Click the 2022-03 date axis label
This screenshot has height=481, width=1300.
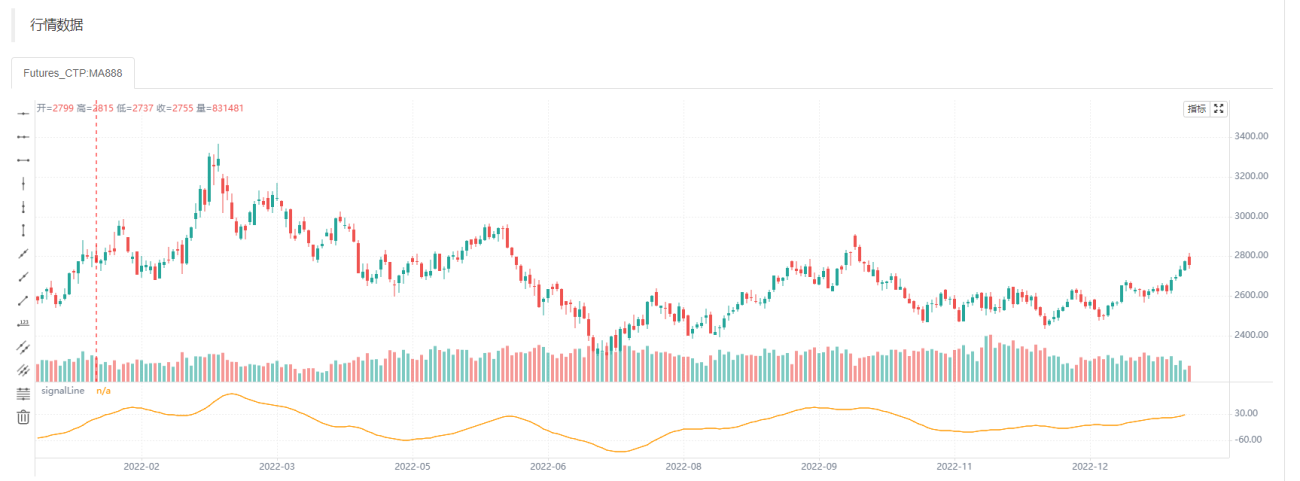pyautogui.click(x=277, y=466)
